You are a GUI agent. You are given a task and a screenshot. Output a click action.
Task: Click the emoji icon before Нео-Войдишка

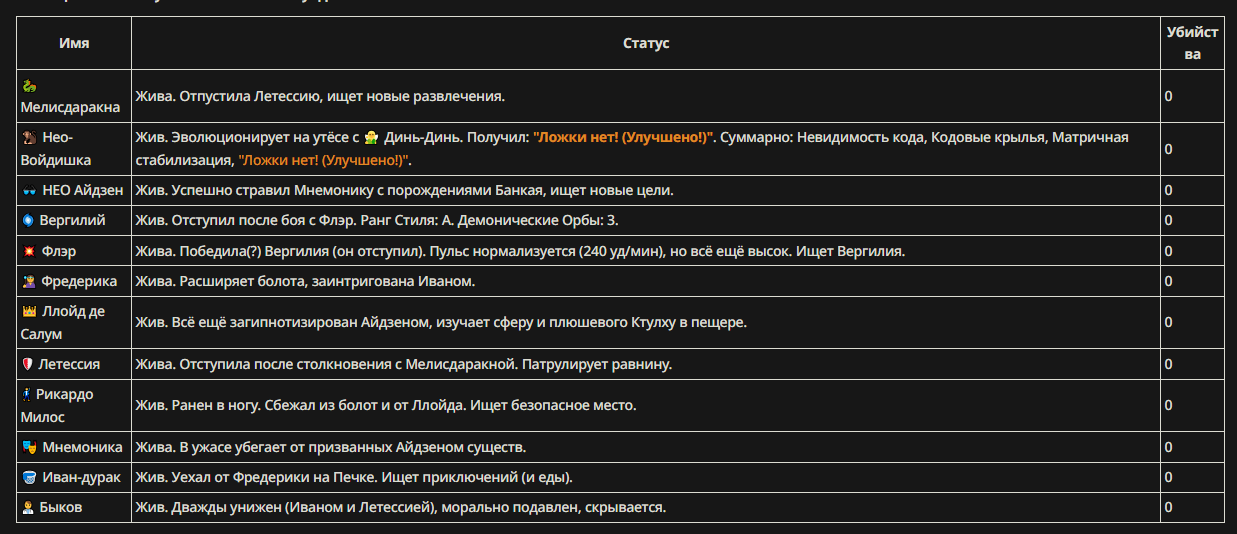pos(28,137)
